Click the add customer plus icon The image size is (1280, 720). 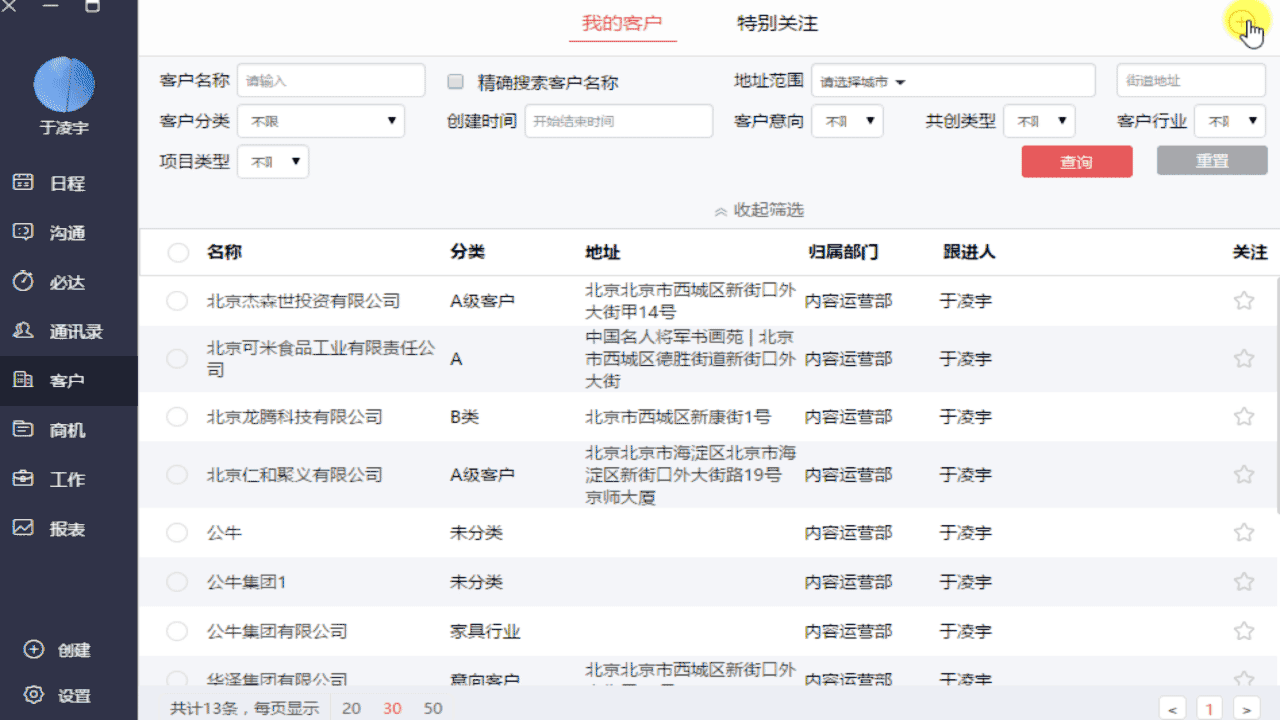[1240, 23]
